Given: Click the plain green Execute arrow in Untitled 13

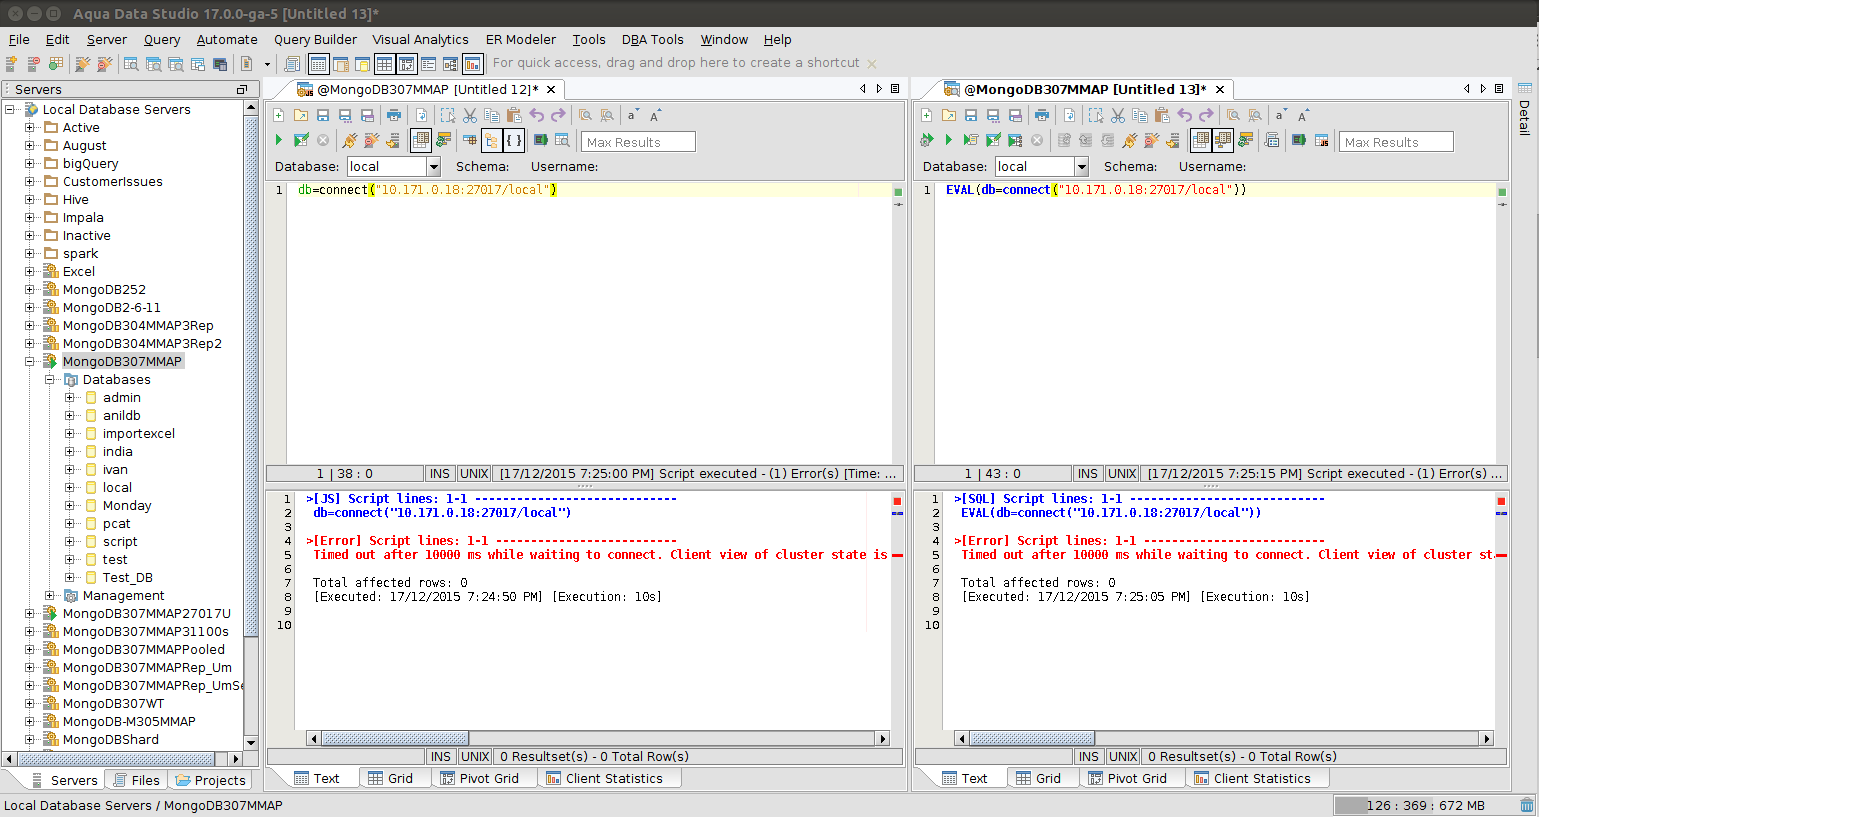Looking at the screenshot, I should pyautogui.click(x=948, y=141).
